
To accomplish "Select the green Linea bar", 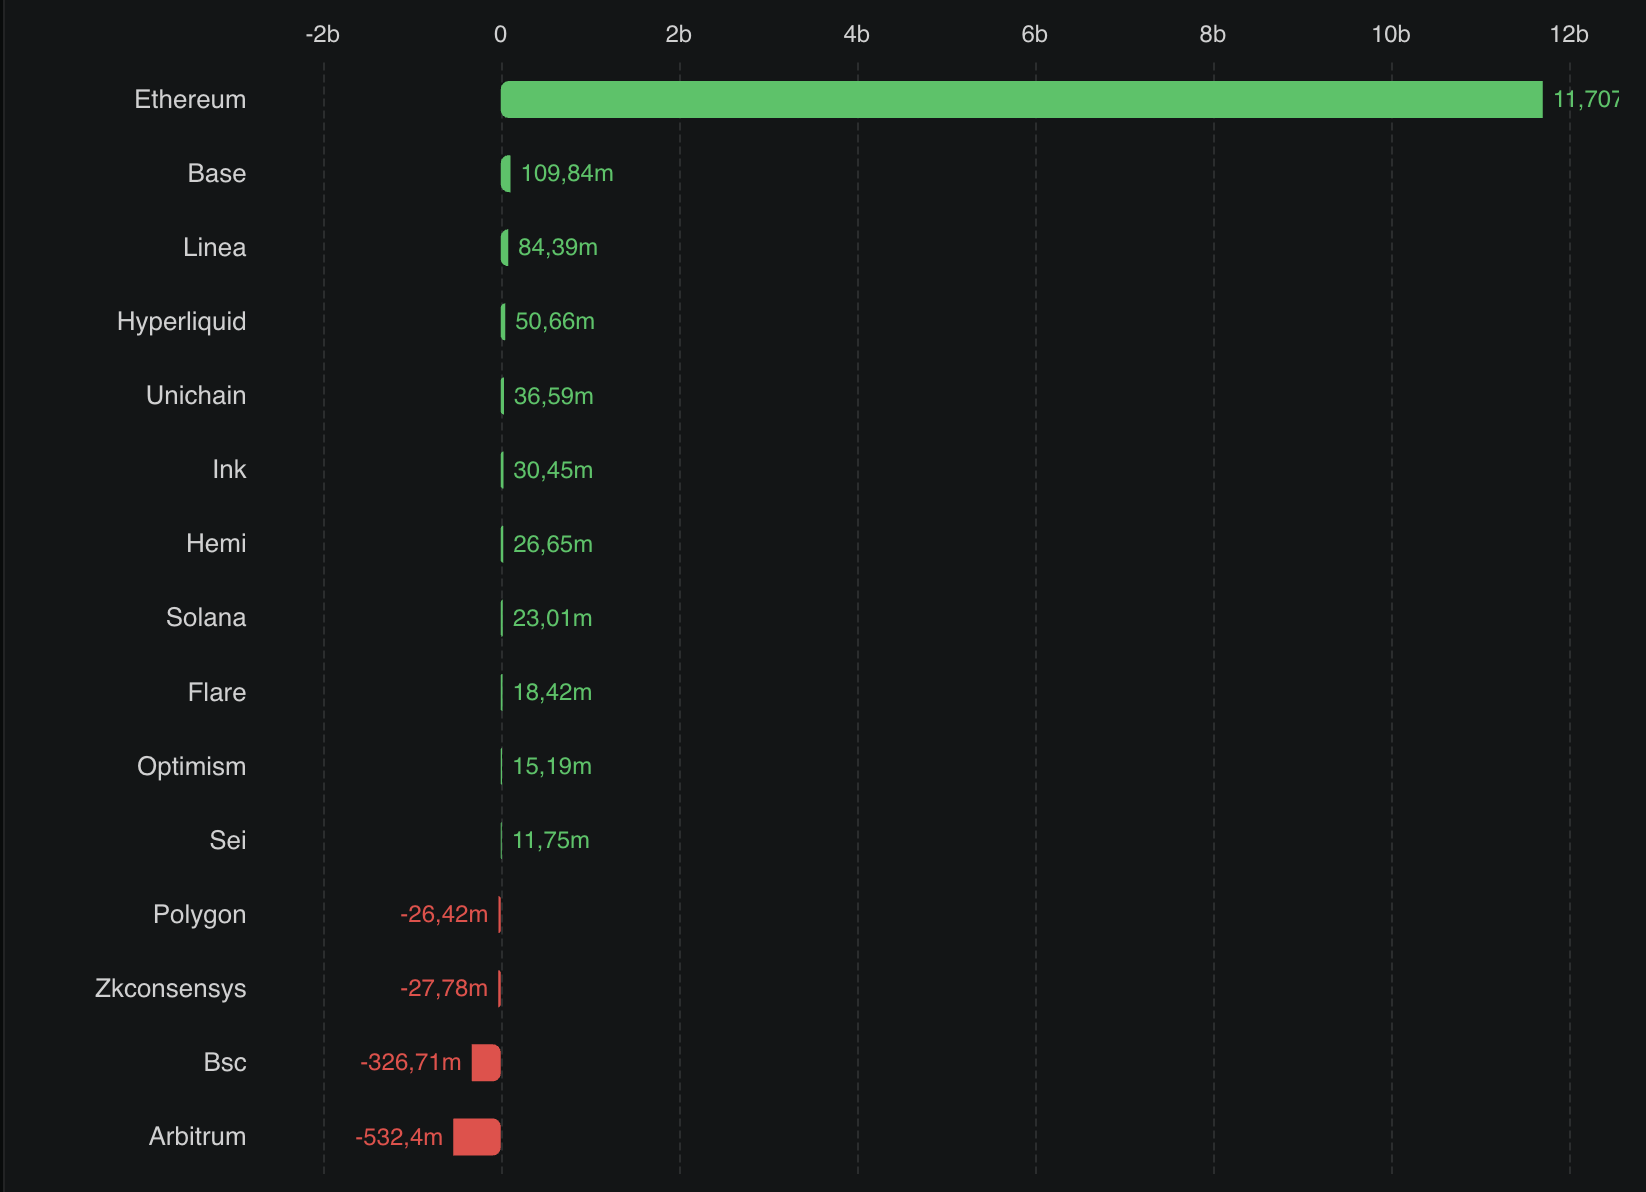I will pos(505,248).
